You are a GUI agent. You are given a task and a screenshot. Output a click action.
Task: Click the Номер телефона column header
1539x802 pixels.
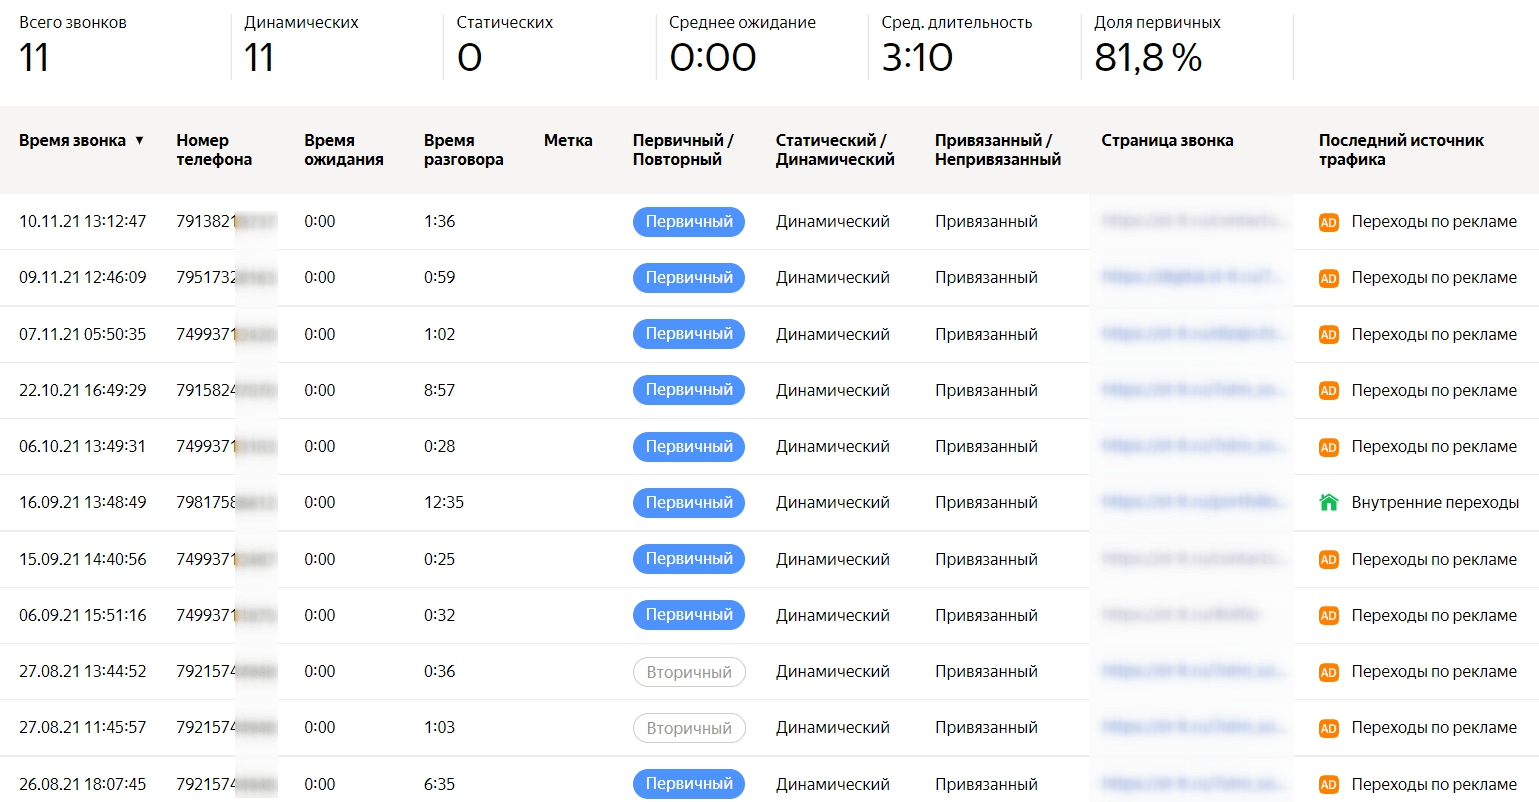coord(214,150)
